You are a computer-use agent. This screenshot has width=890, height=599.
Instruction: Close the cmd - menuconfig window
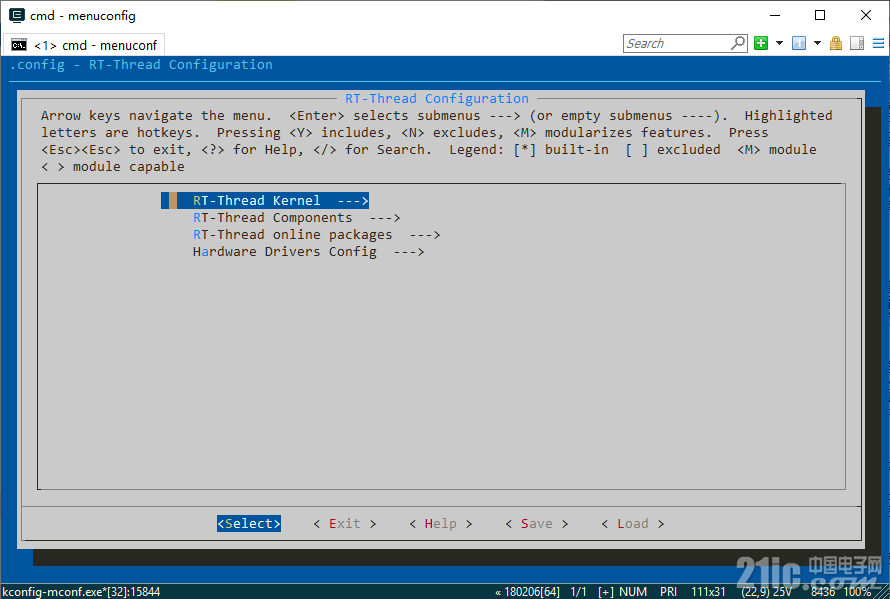click(866, 15)
